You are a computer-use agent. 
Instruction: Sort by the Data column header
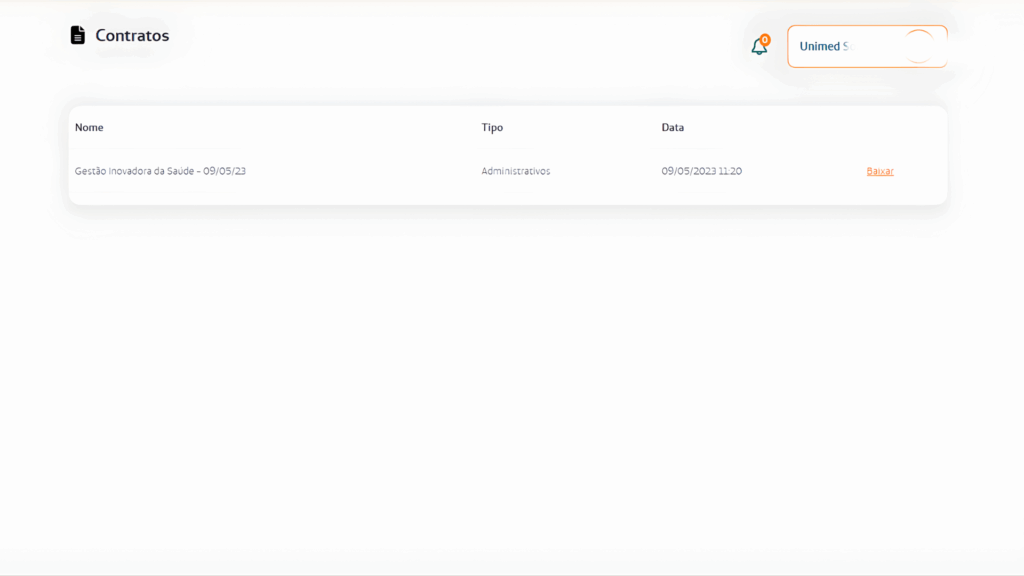click(x=673, y=128)
